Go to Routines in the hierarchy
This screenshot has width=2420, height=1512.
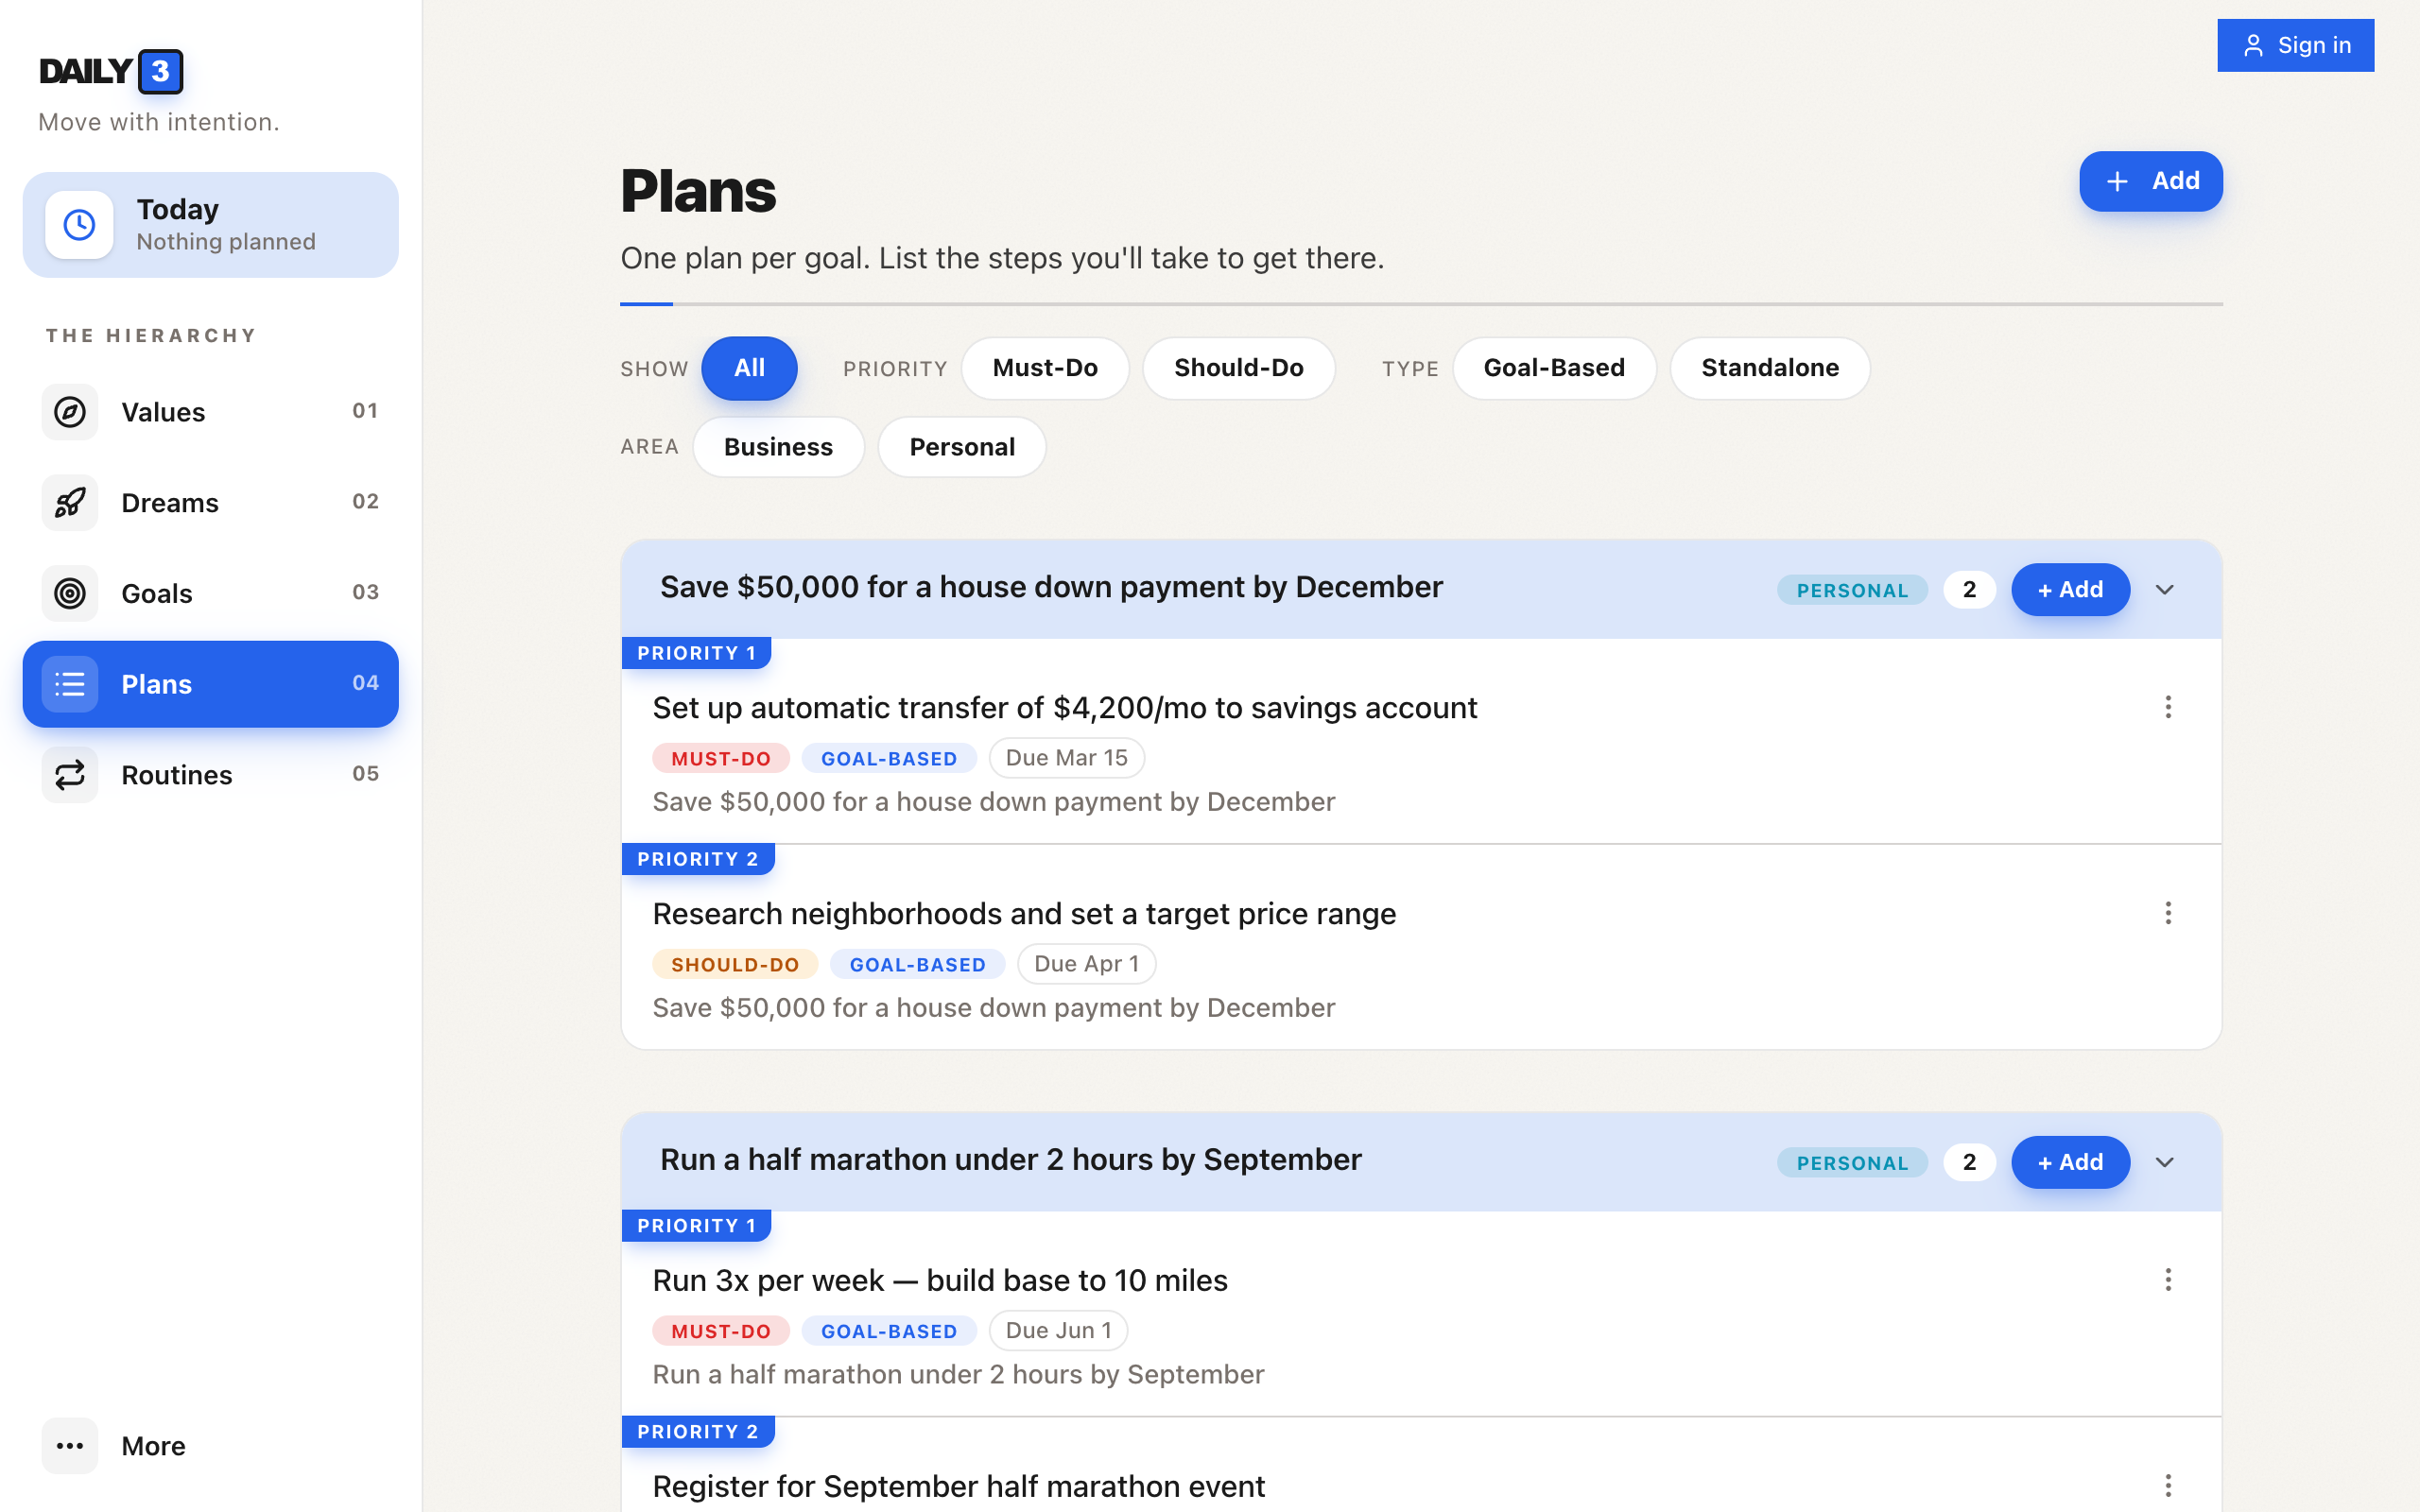coord(211,775)
